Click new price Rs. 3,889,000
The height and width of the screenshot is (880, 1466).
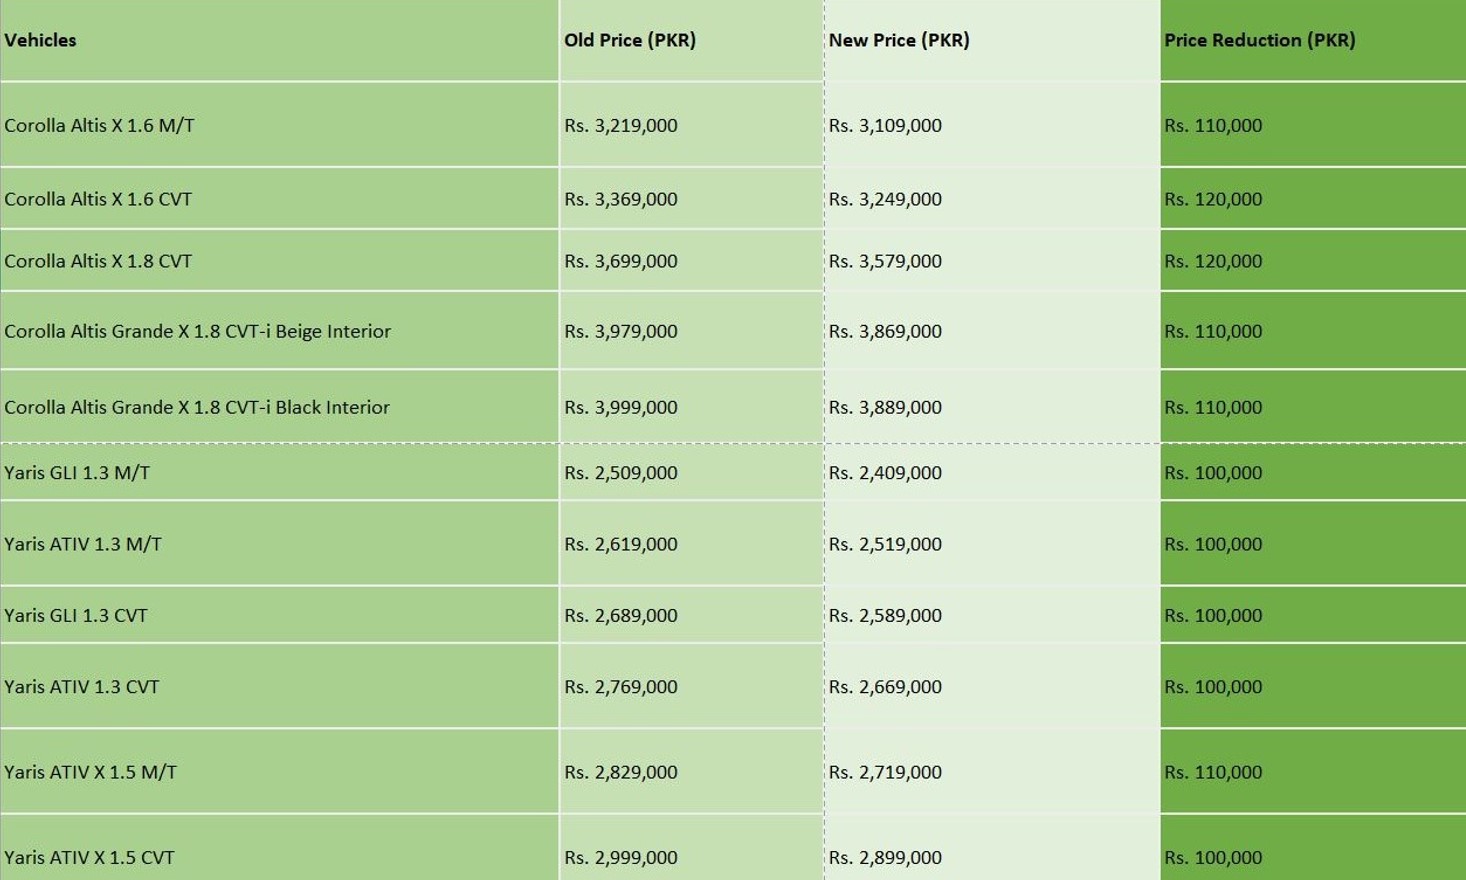point(992,407)
